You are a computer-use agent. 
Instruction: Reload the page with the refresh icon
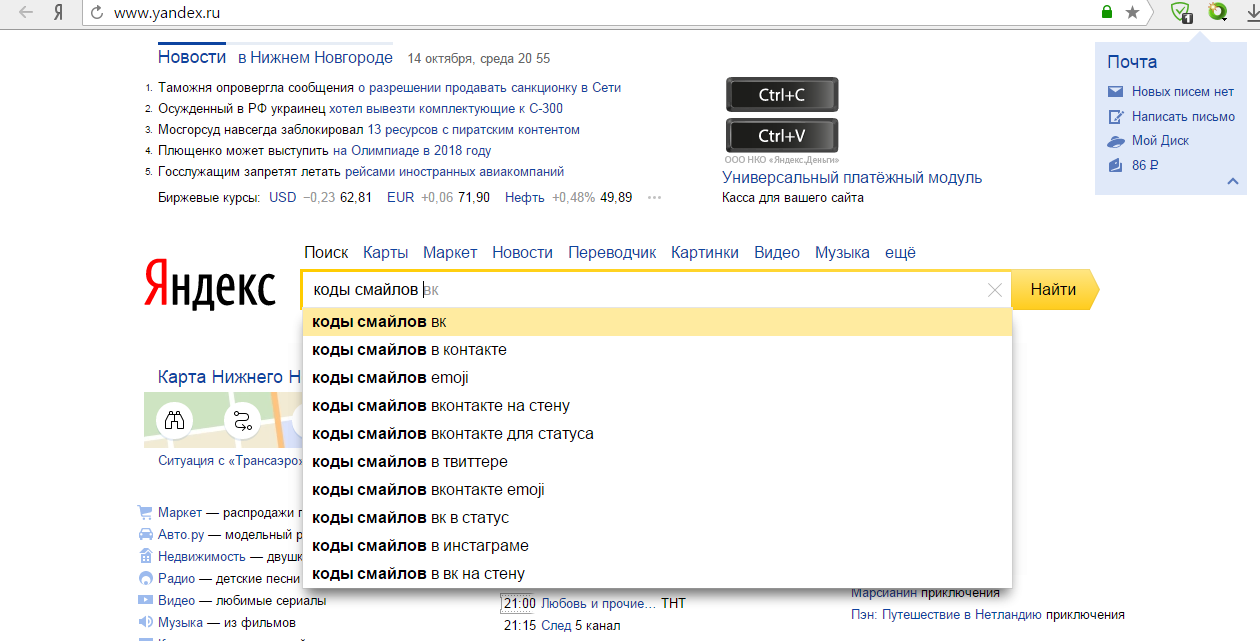coord(96,13)
